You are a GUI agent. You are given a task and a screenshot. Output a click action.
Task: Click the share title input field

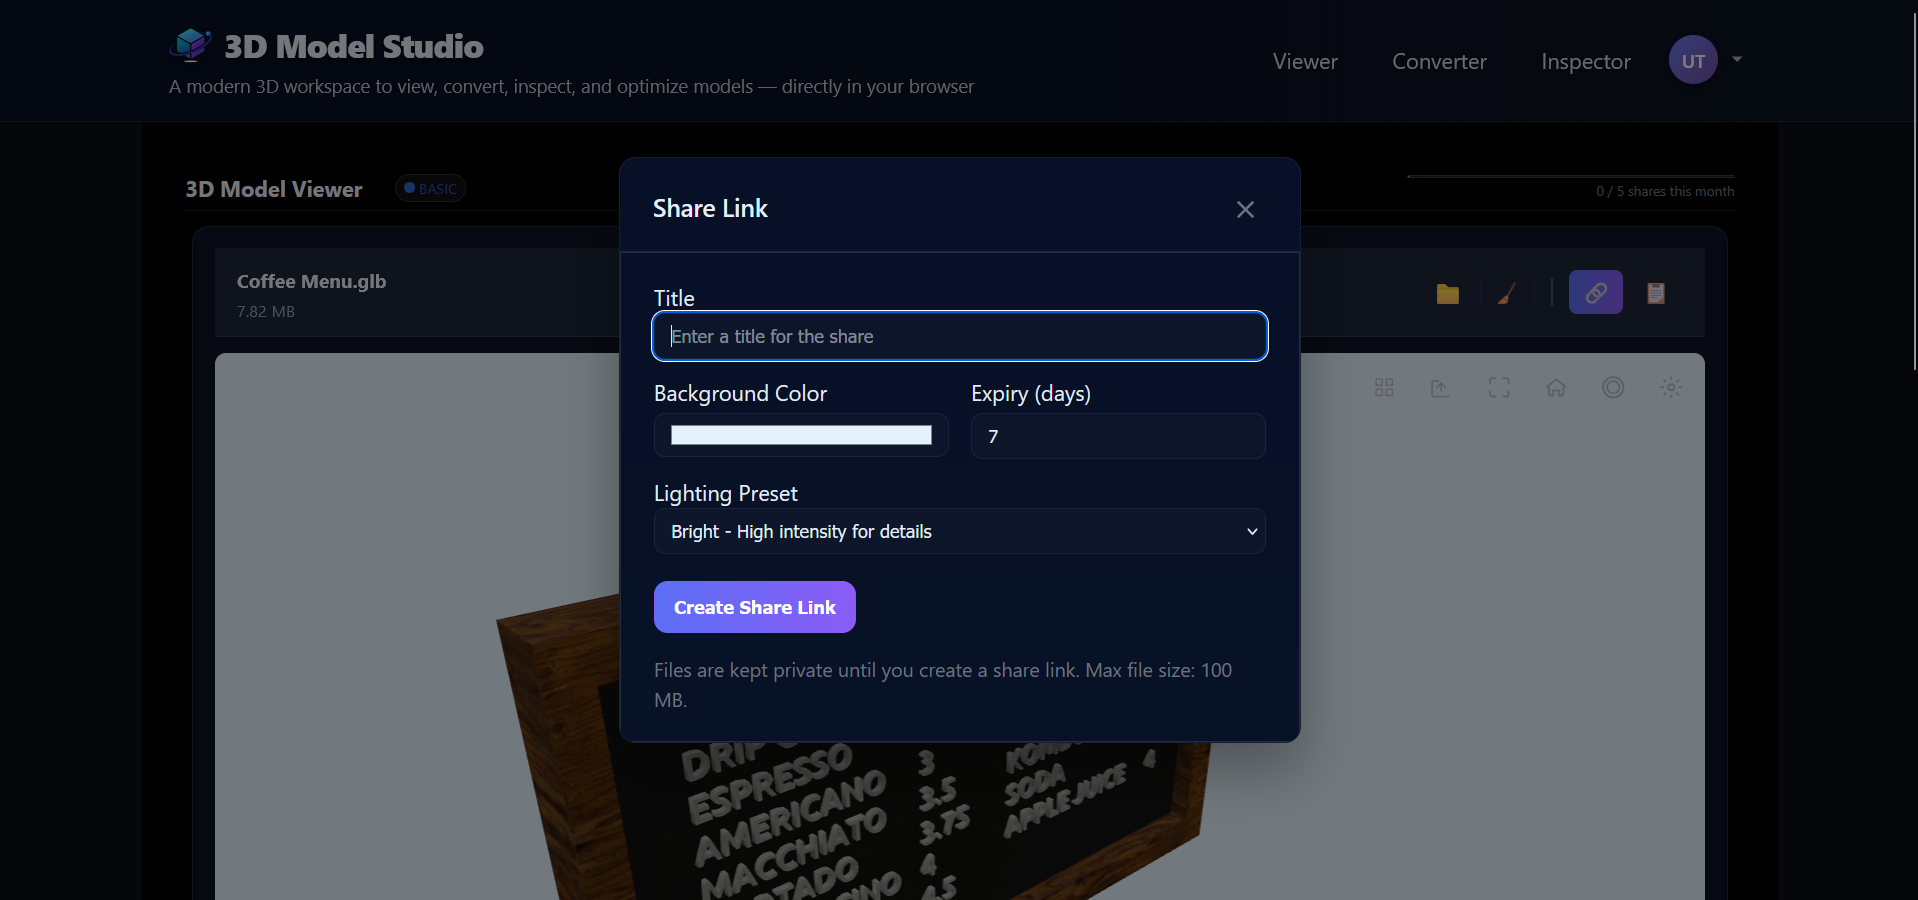959,336
